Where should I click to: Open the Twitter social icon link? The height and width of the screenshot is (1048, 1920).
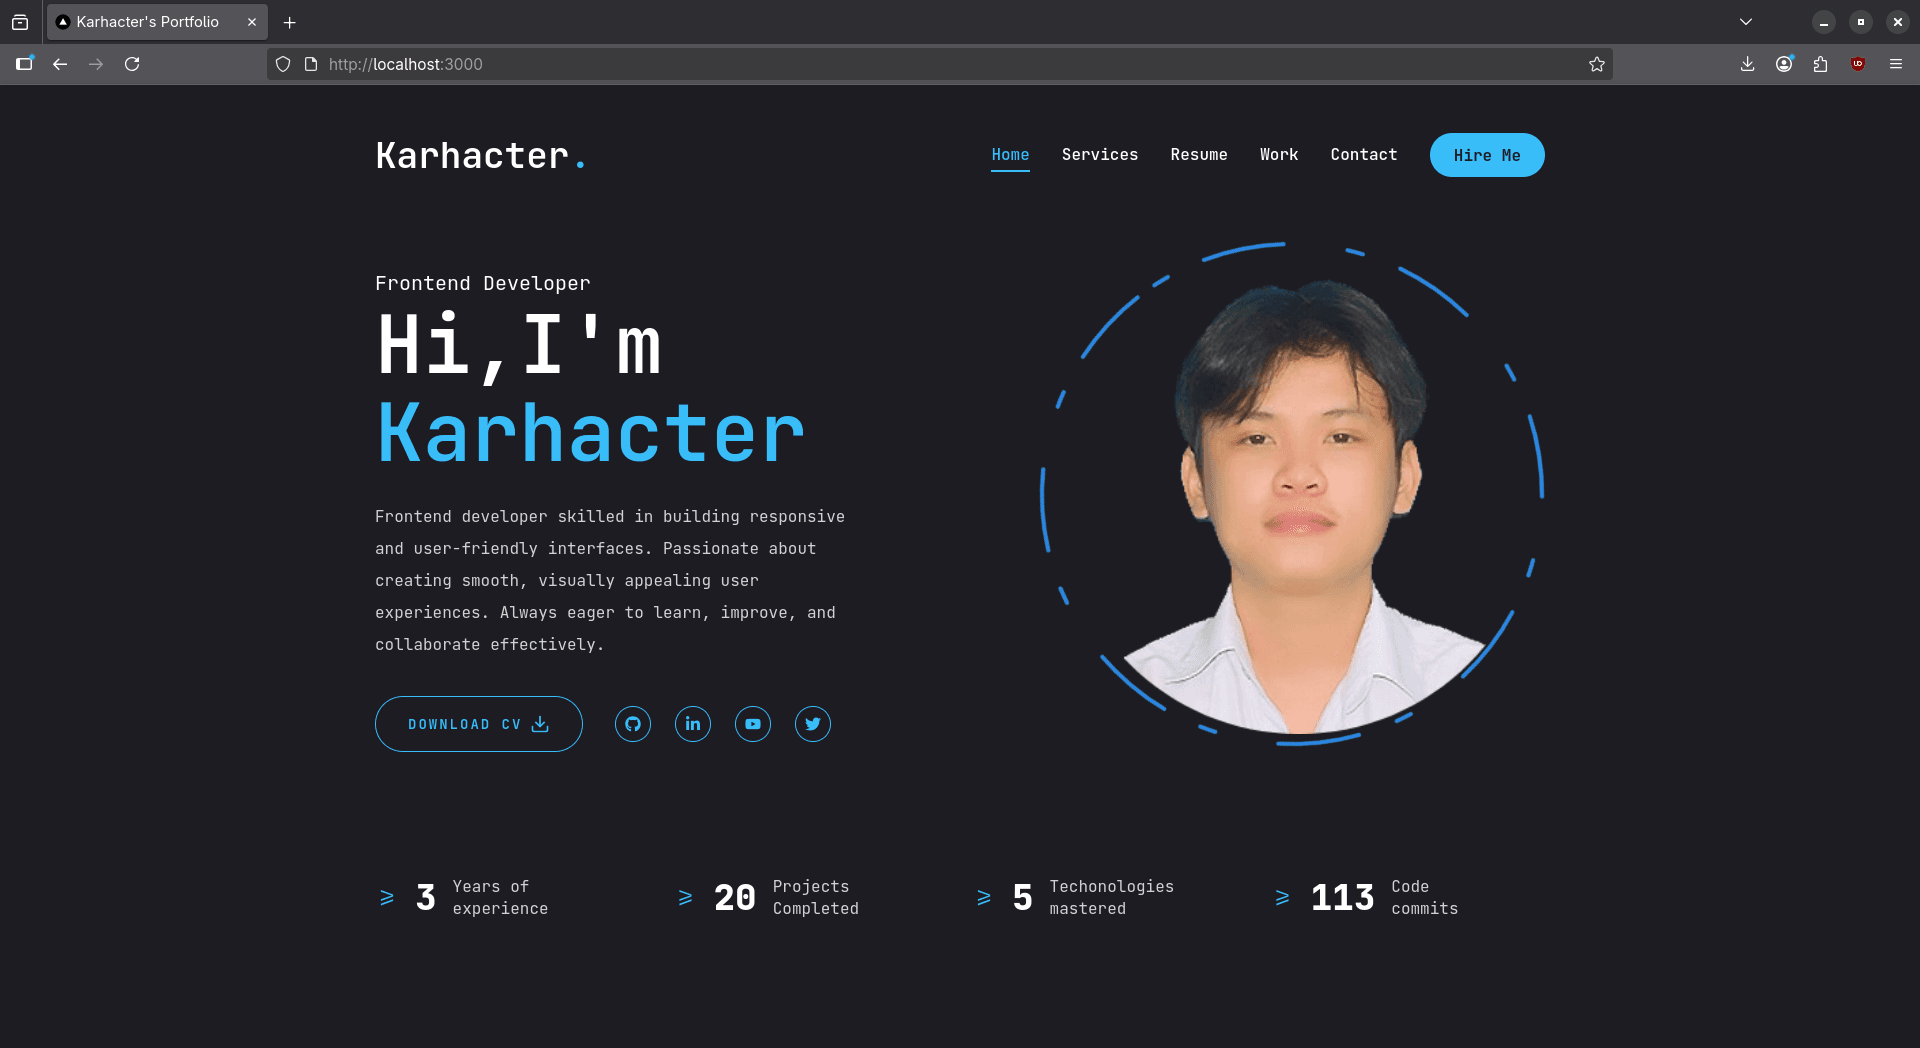tap(813, 724)
